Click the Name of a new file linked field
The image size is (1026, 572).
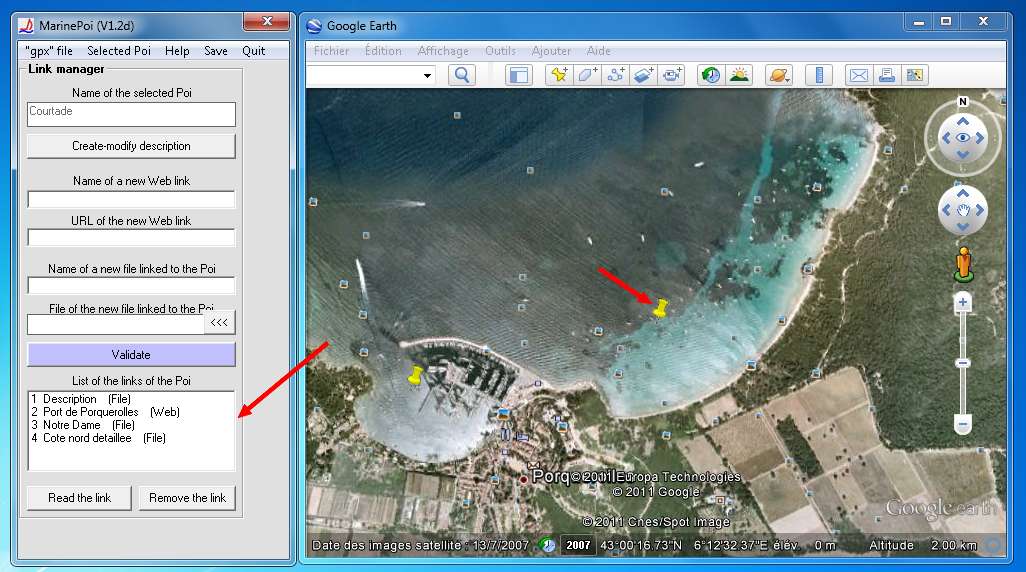131,285
